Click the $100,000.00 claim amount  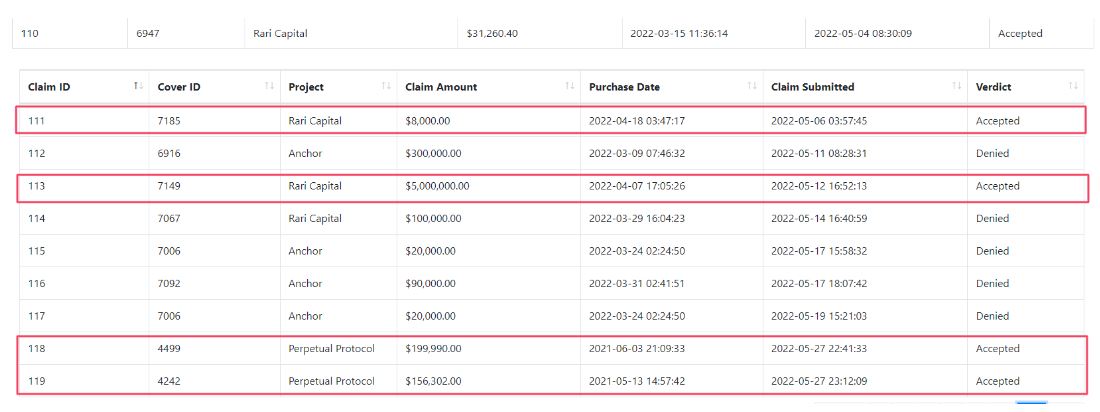tap(434, 218)
